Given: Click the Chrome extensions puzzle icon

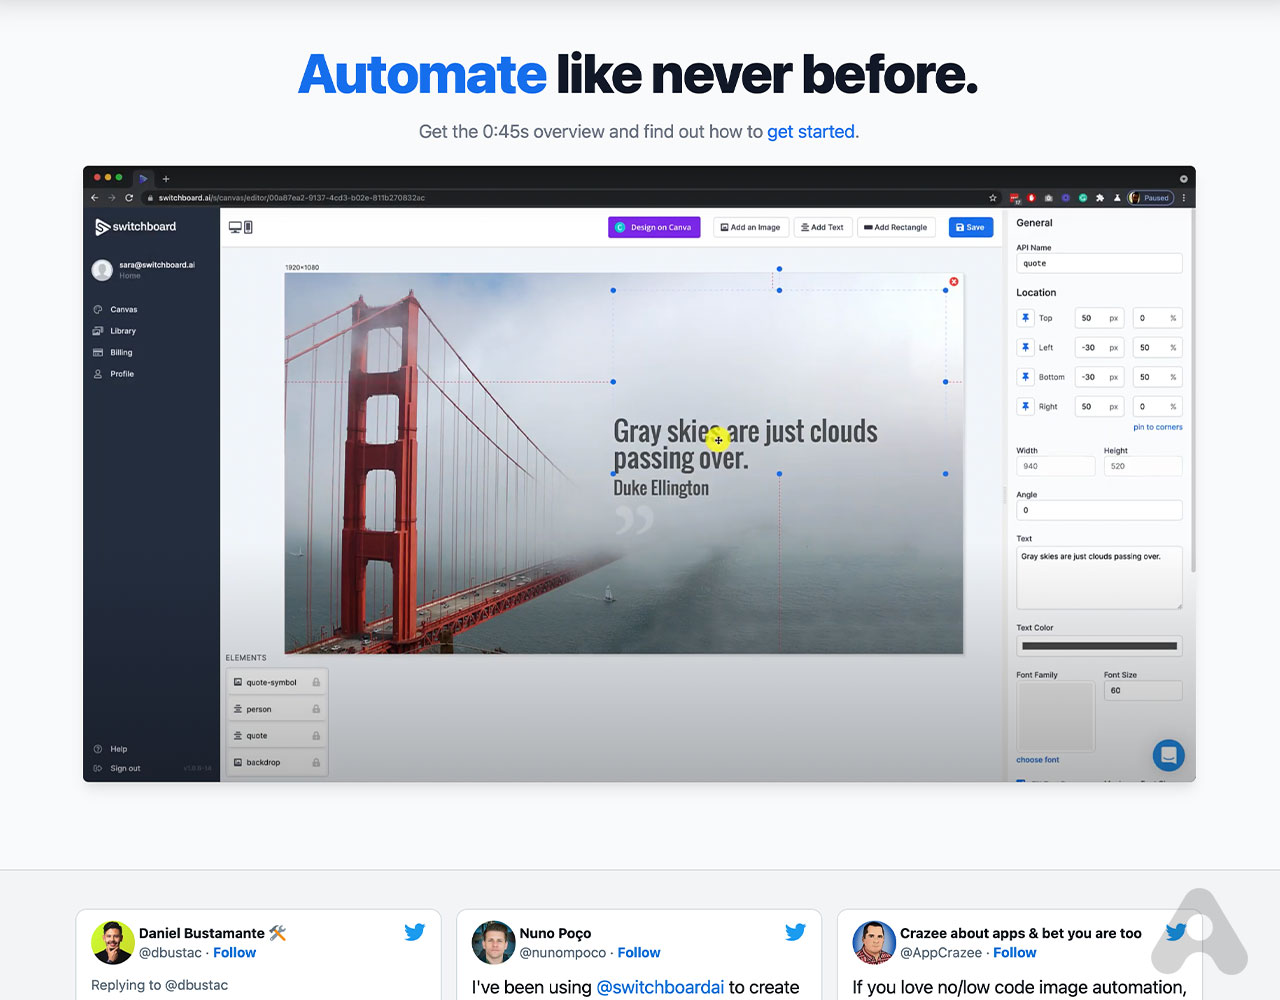Looking at the screenshot, I should [1100, 198].
